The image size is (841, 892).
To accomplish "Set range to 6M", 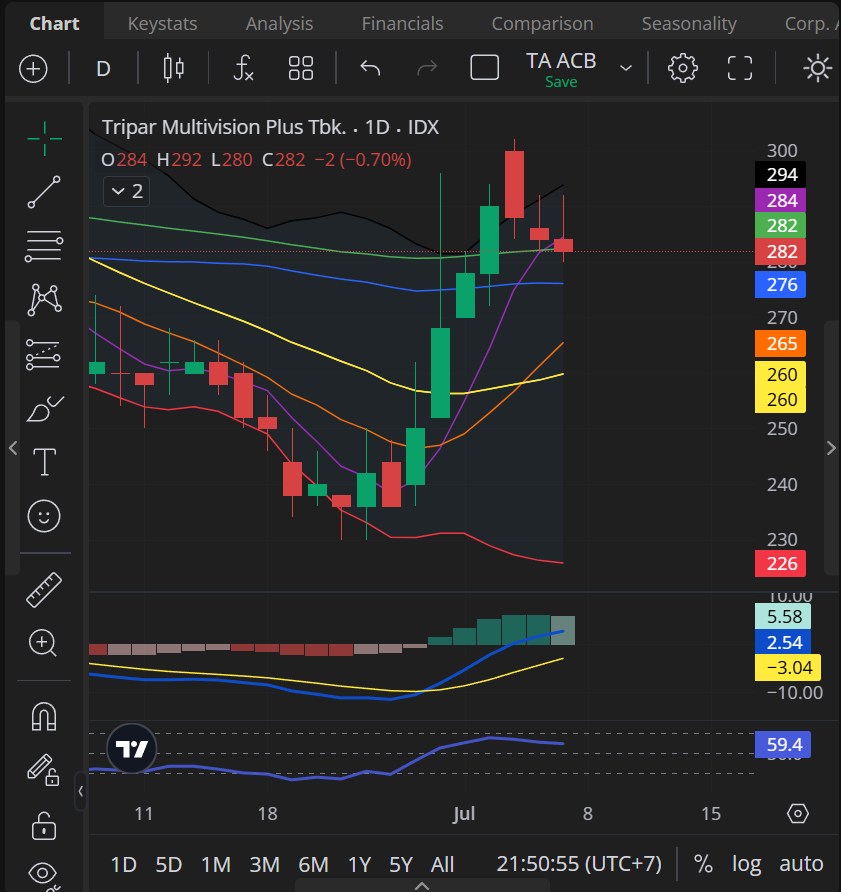I will 314,865.
